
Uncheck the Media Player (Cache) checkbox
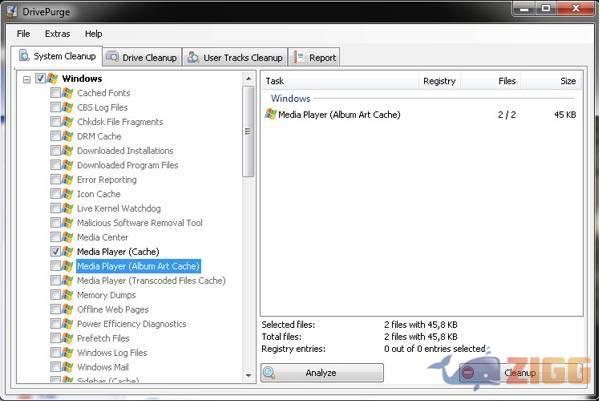(x=55, y=252)
